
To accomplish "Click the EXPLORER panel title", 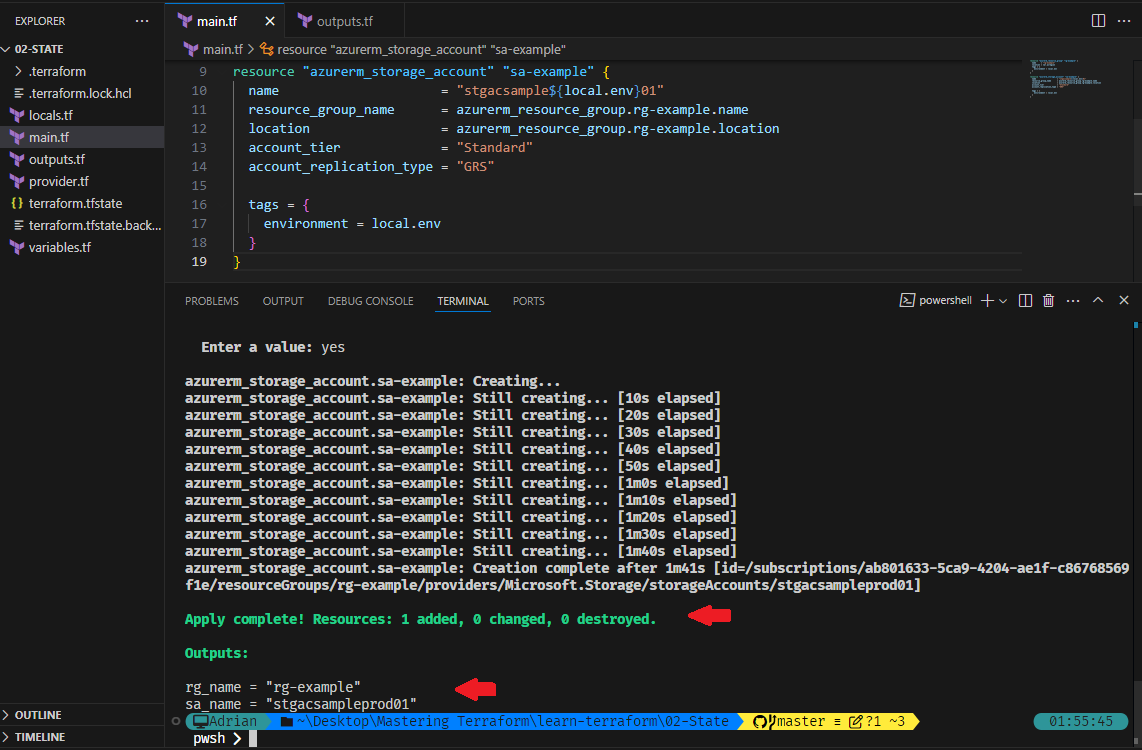I will 40,21.
